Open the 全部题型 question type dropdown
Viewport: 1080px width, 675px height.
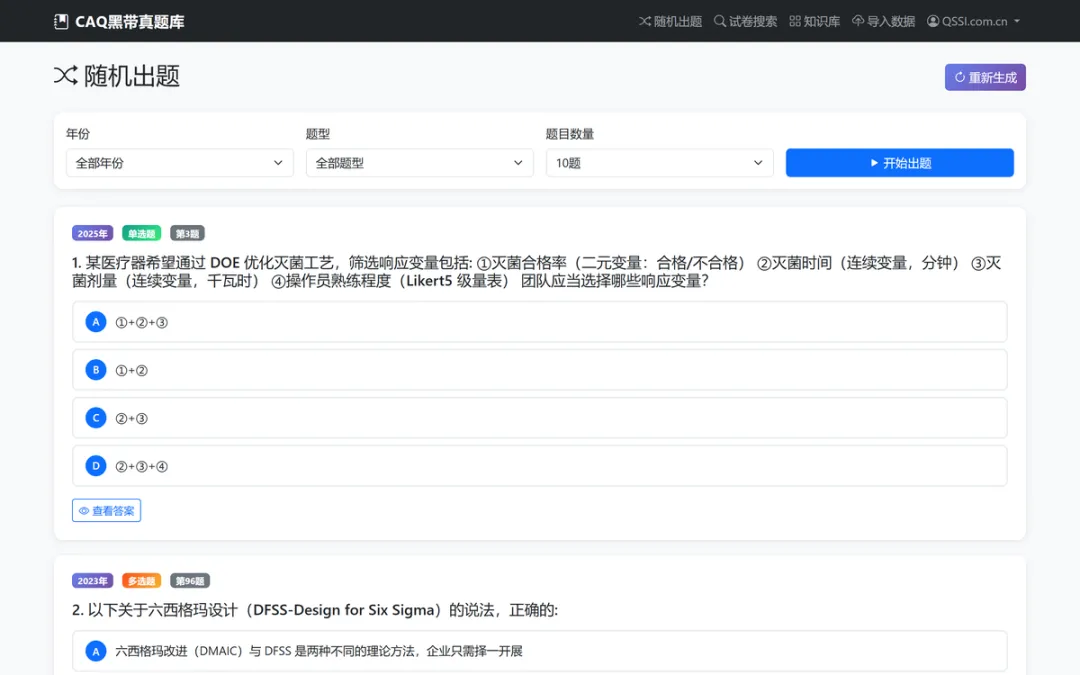point(419,163)
